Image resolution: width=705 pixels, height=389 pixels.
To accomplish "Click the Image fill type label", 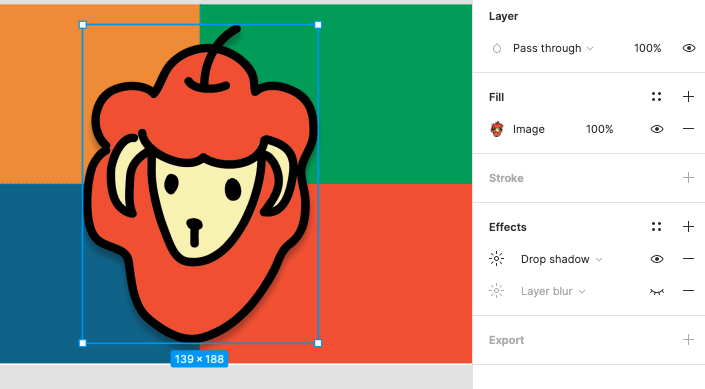I will [529, 129].
